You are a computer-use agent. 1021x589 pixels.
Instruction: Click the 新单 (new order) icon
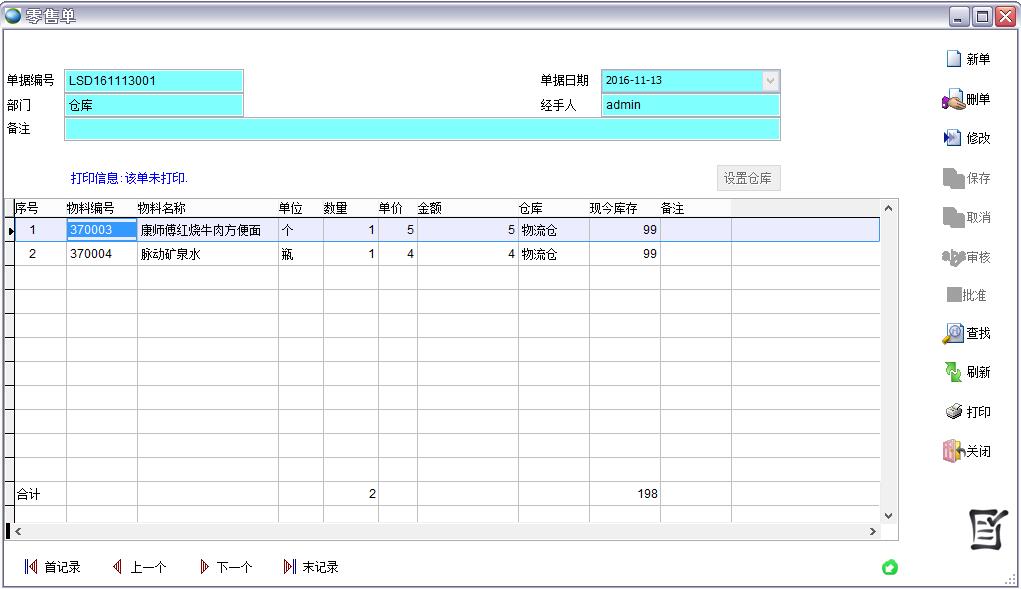click(x=955, y=60)
